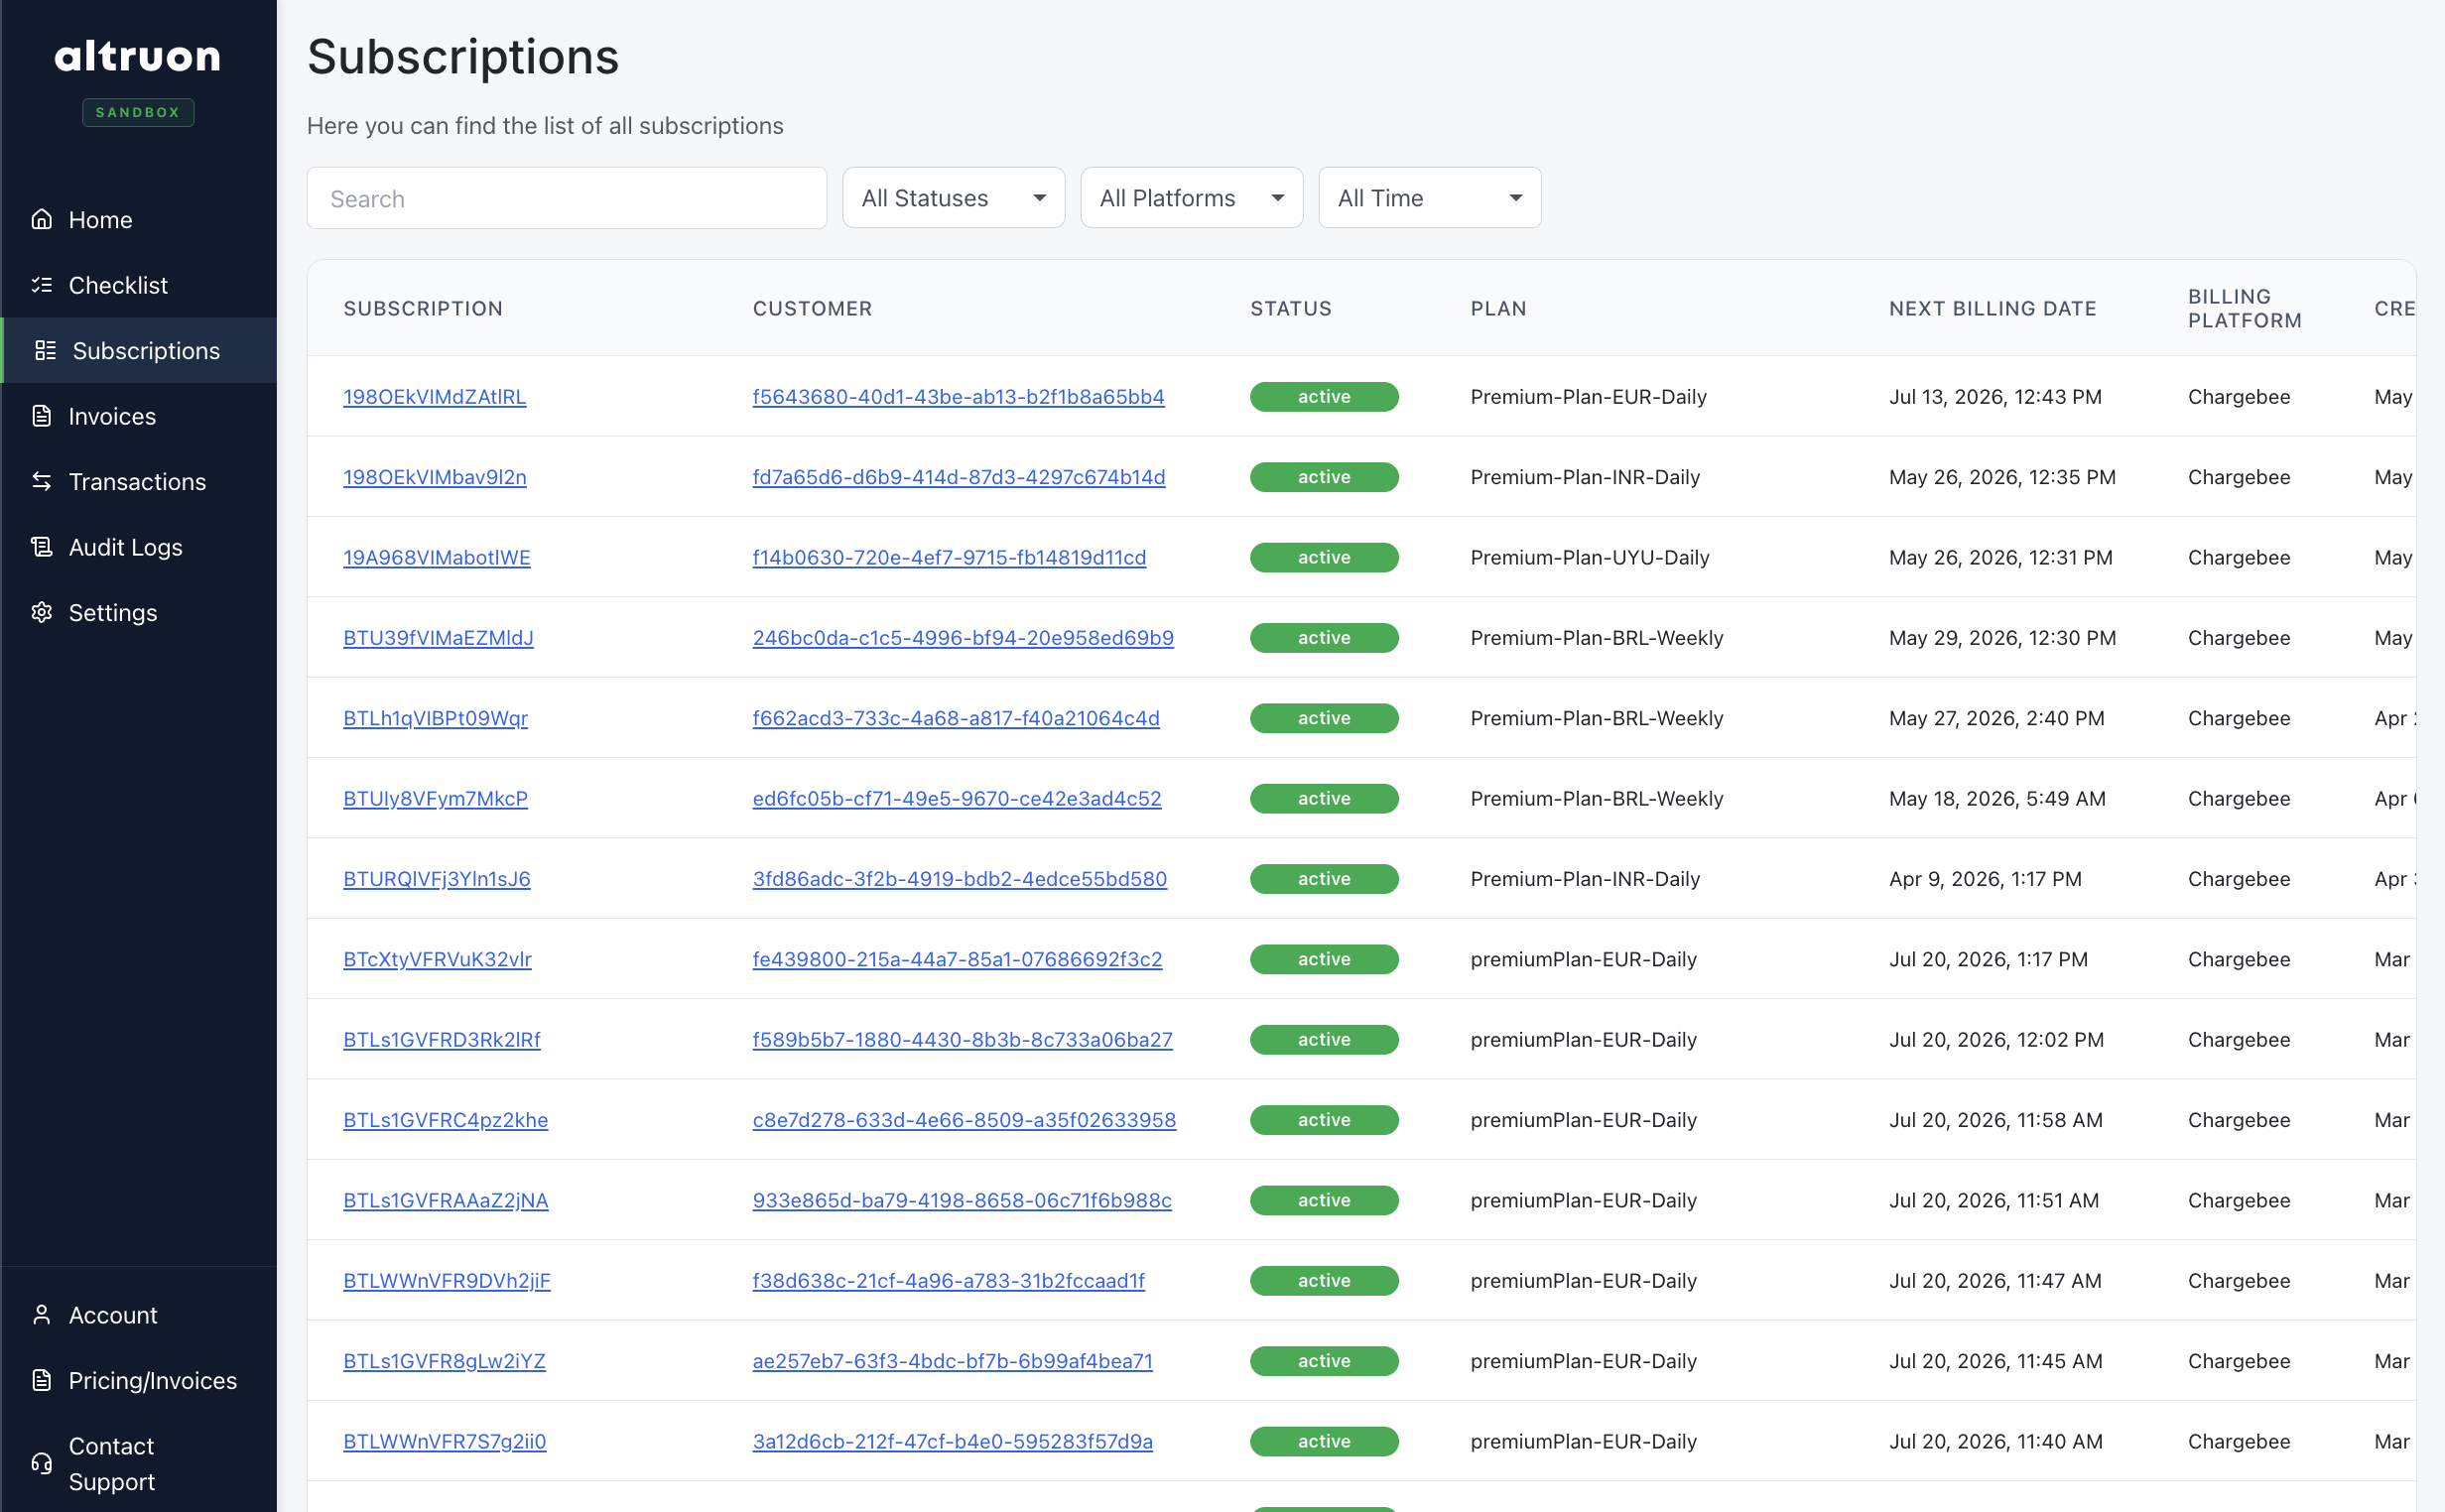Open subscription BTU39fVIMaEZMldJ

[438, 638]
